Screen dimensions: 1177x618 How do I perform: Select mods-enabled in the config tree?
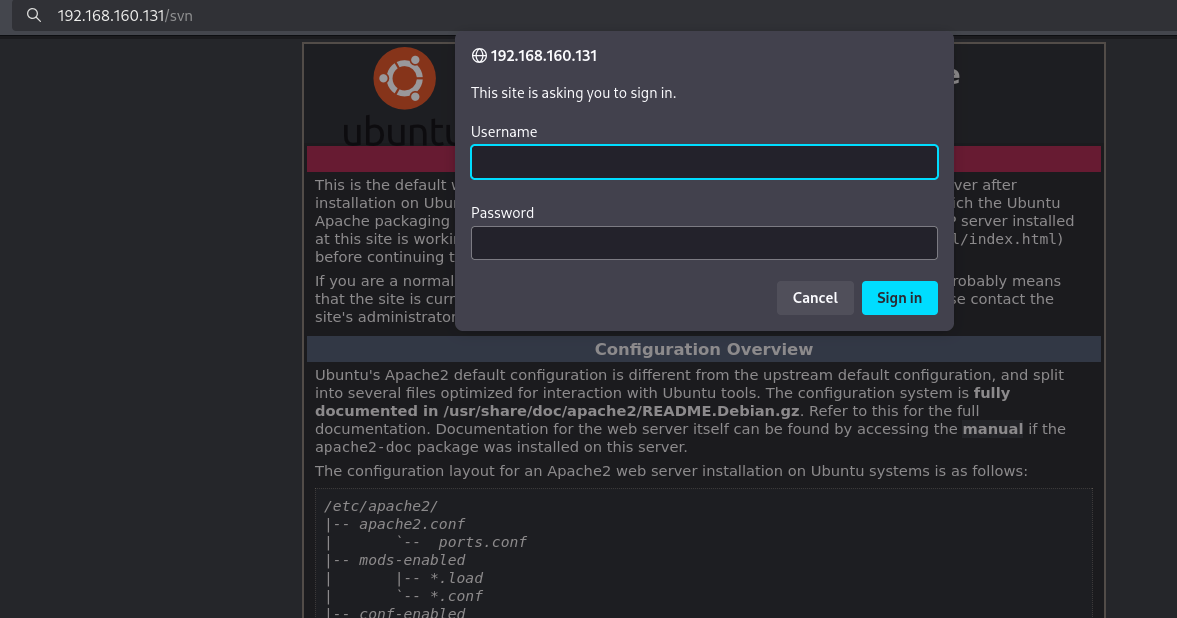412,560
